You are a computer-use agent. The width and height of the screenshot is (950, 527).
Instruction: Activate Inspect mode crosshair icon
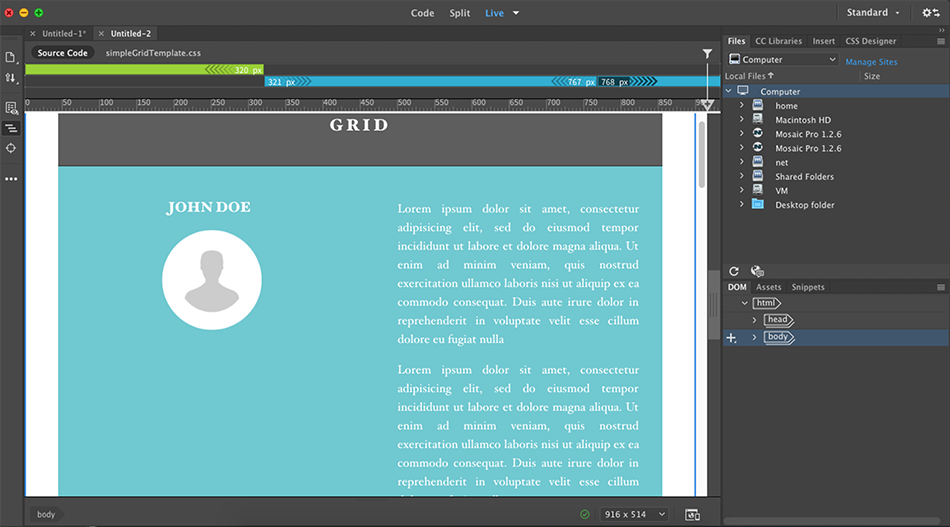tap(11, 148)
